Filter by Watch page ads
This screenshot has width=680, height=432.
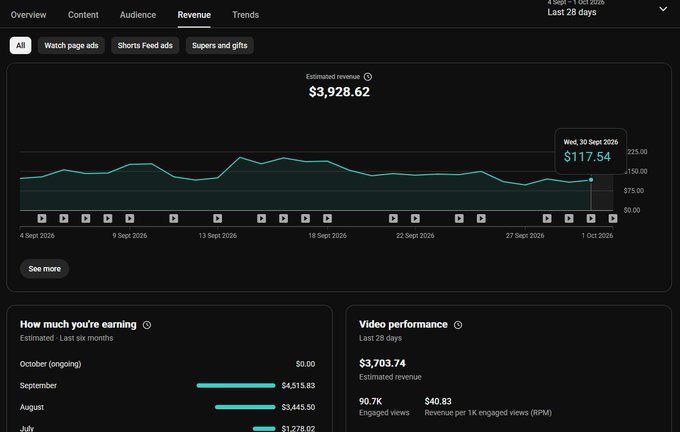pyautogui.click(x=71, y=46)
